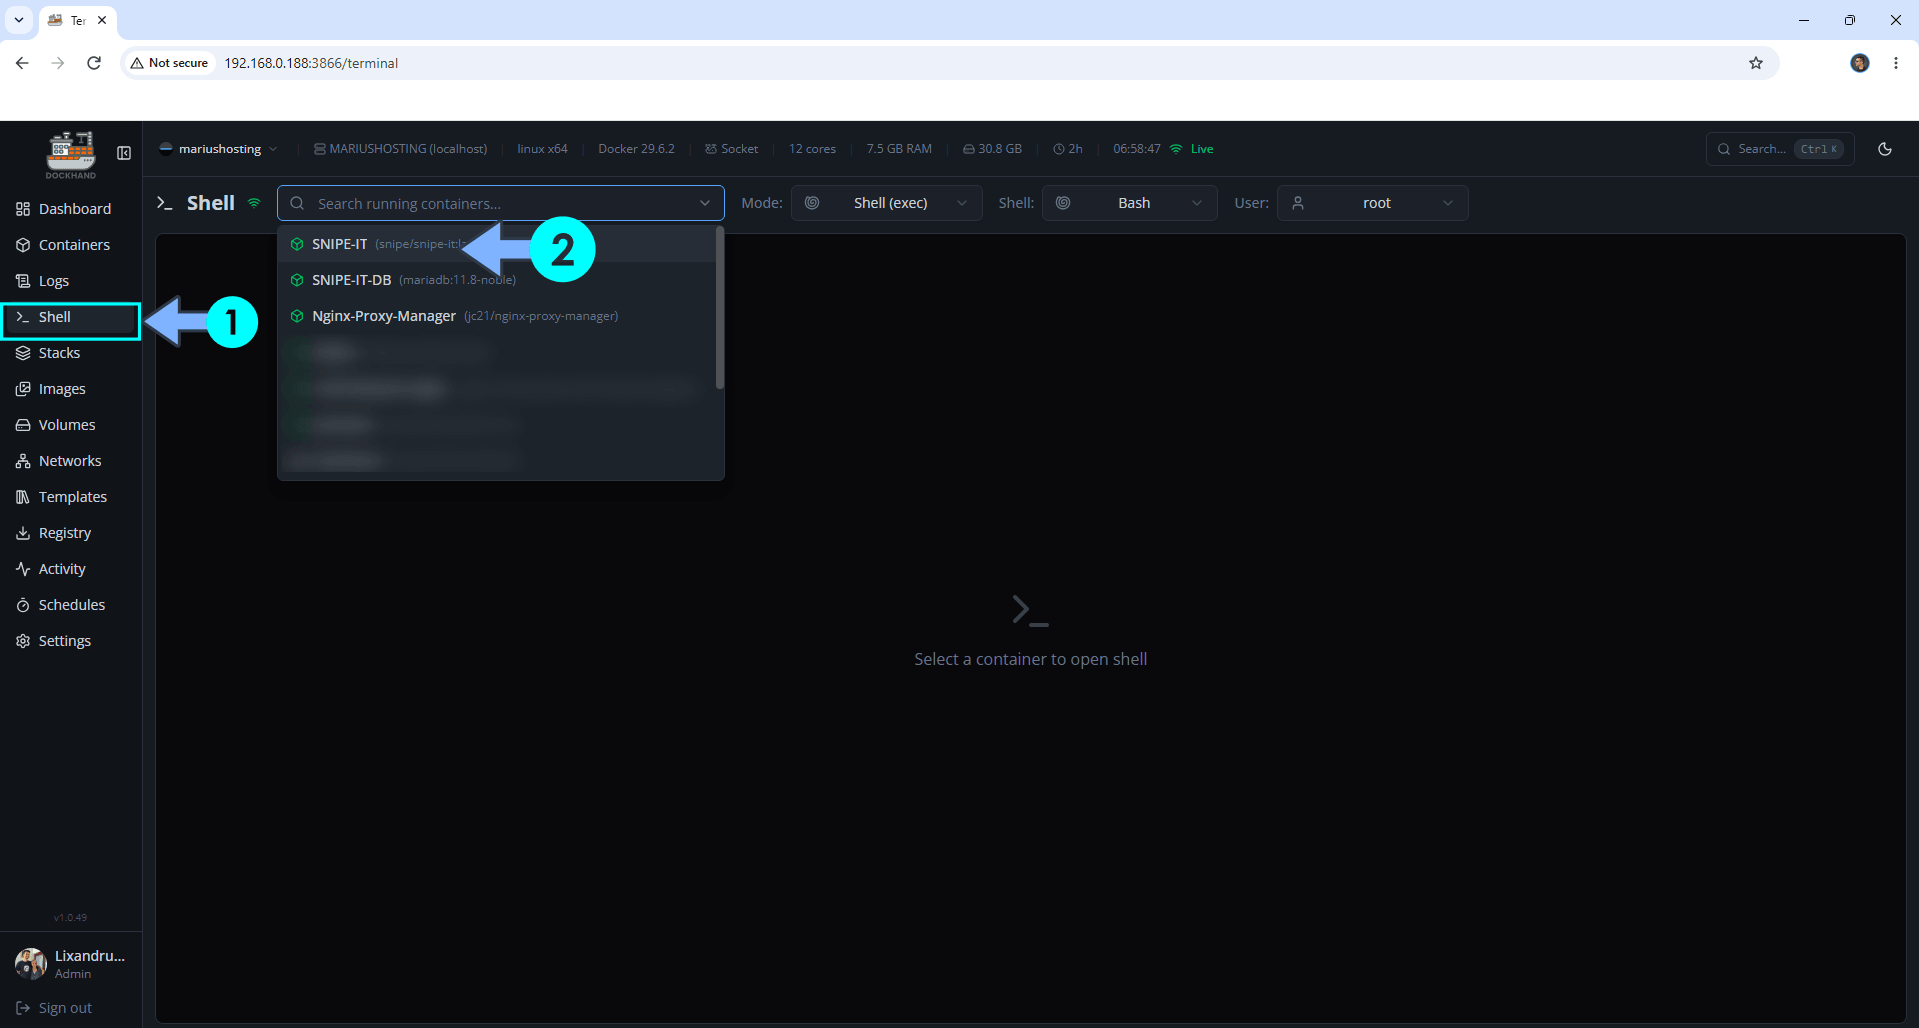Click the Docker 29.6.2 version text
This screenshot has height=1028, width=1919.
(636, 149)
